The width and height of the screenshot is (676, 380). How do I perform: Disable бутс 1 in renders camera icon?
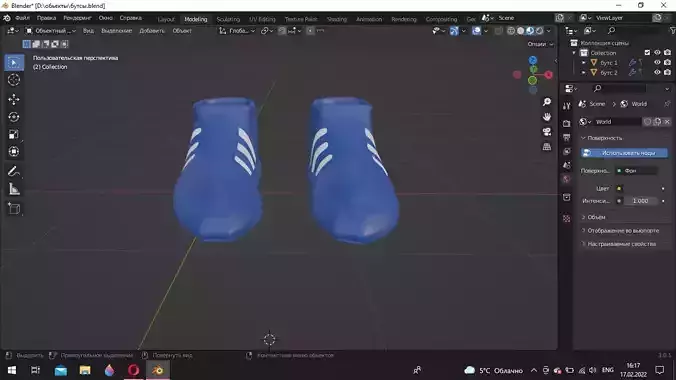[667, 63]
